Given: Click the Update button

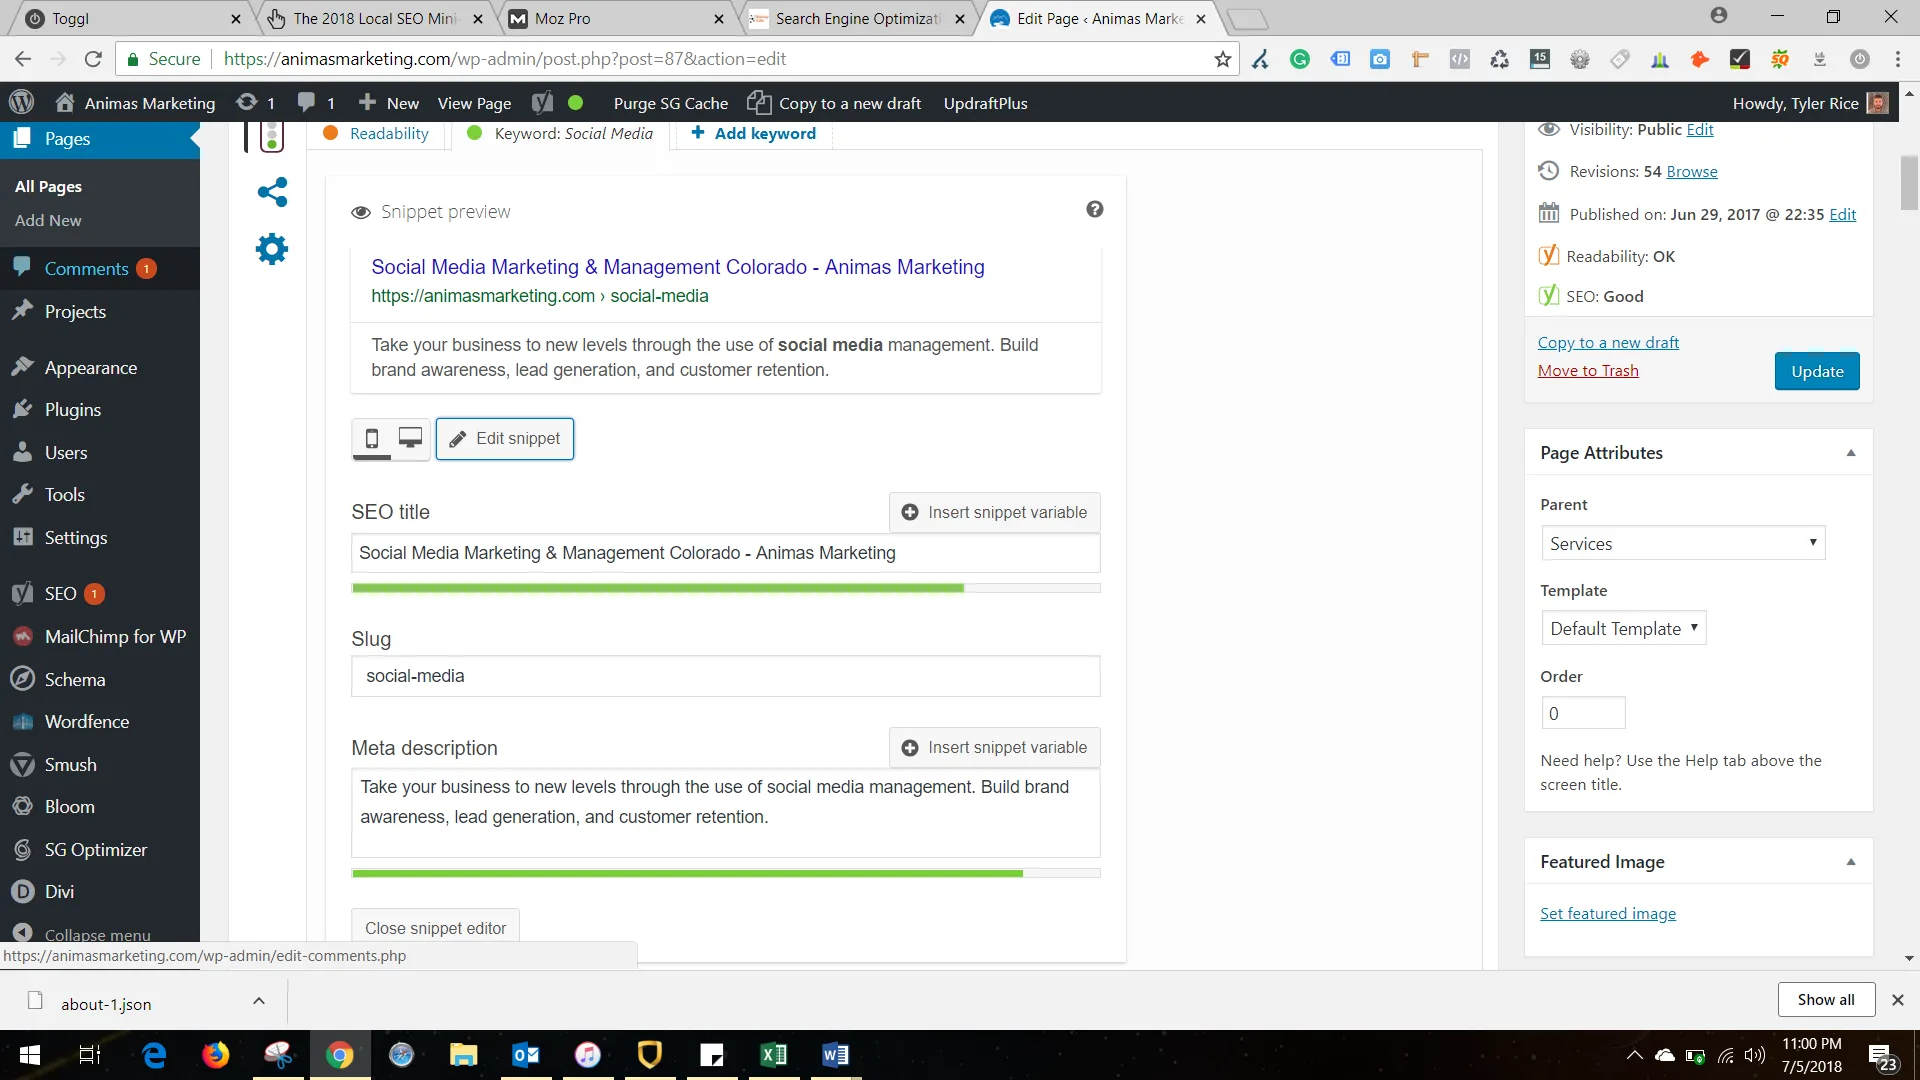Looking at the screenshot, I should click(1816, 370).
